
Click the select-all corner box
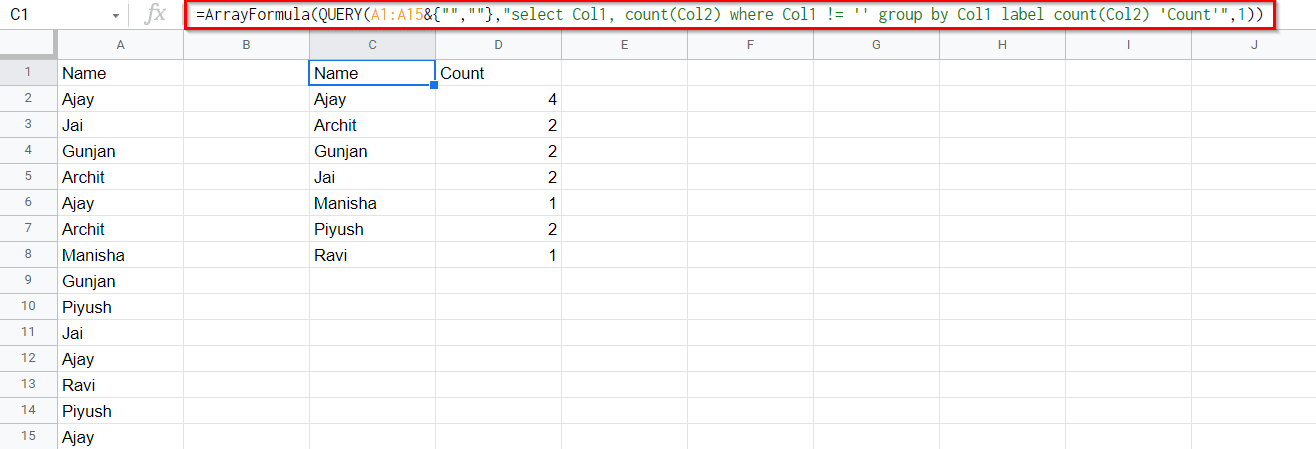point(28,45)
